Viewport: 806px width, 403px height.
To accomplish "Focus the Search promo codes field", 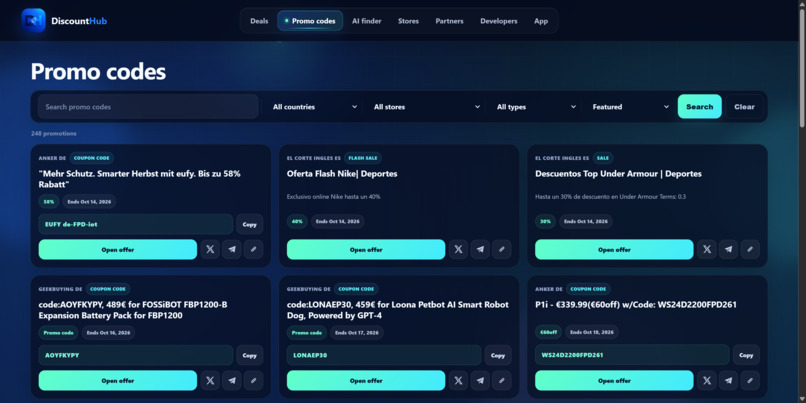I will tap(148, 107).
